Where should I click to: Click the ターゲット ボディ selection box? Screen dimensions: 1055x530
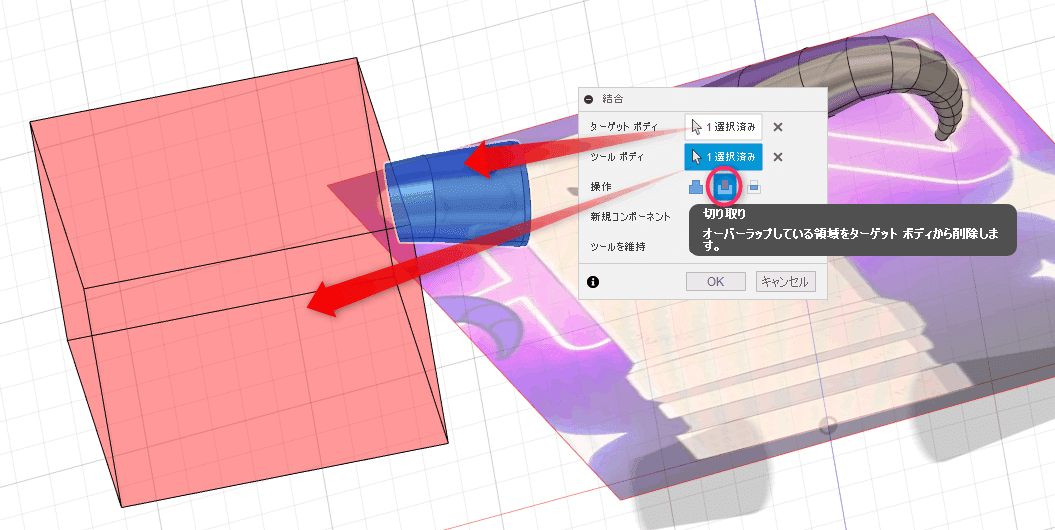click(x=724, y=126)
